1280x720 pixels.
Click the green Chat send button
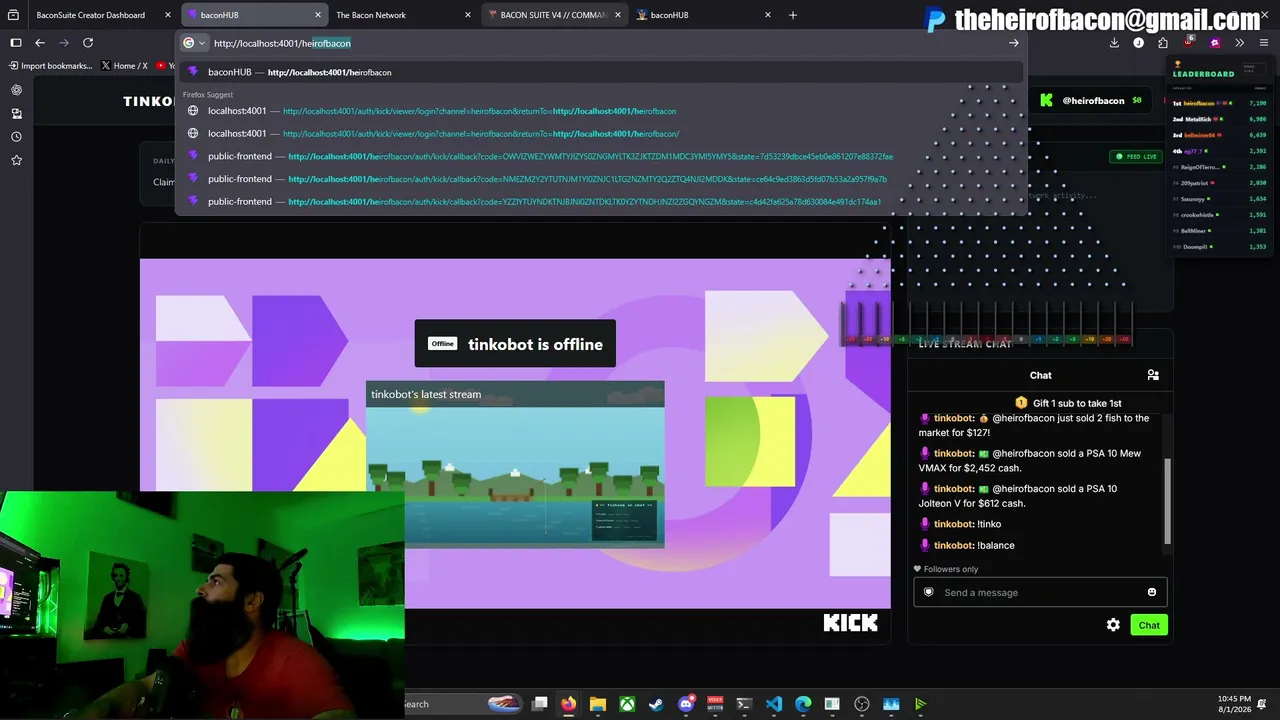coord(1149,625)
